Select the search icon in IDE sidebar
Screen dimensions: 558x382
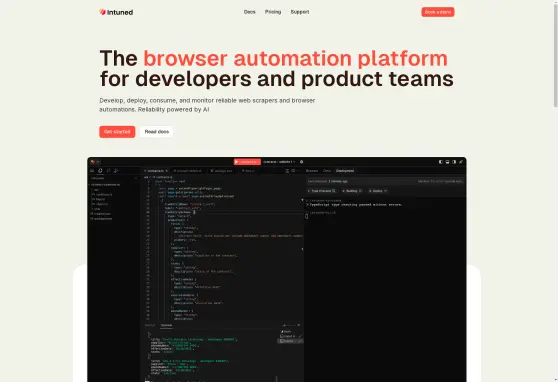(x=116, y=171)
